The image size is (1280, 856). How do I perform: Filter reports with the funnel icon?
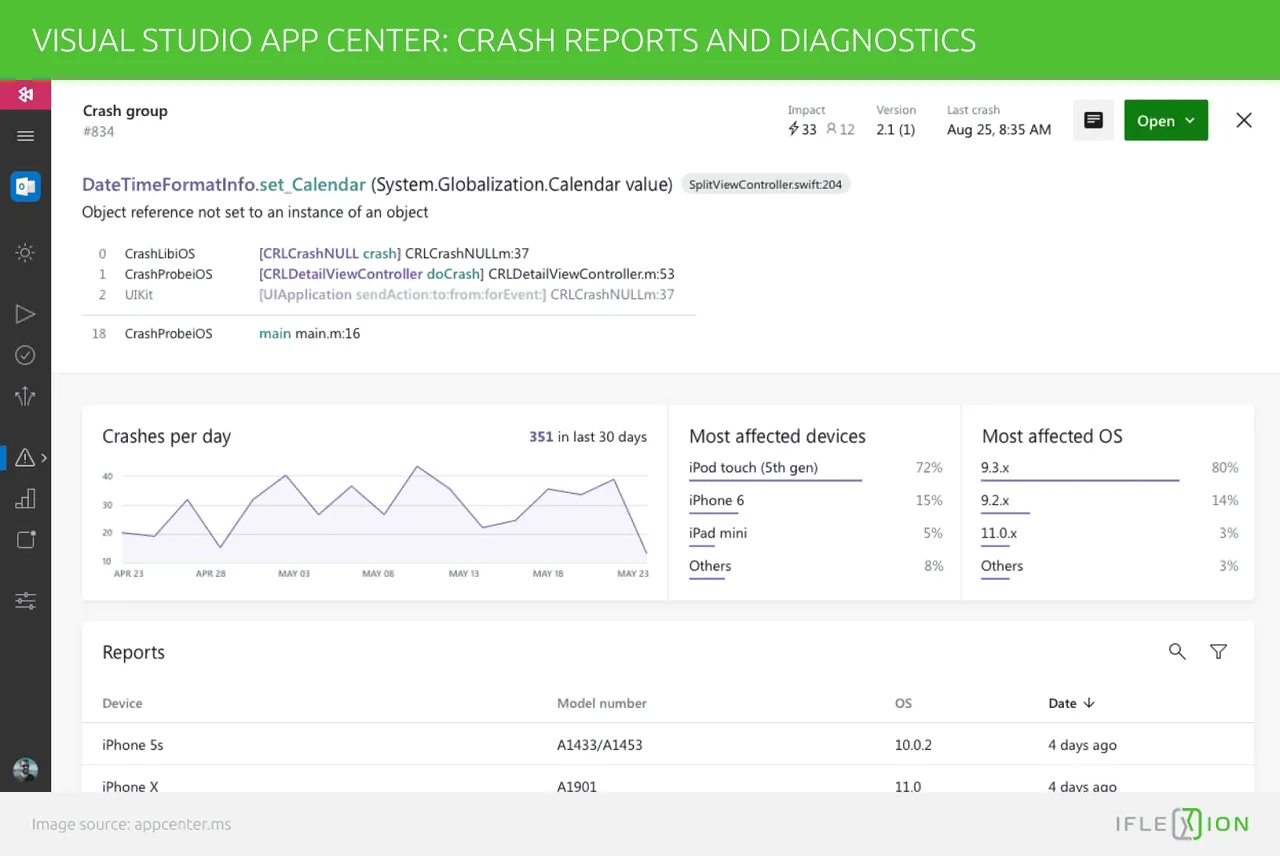pos(1218,651)
